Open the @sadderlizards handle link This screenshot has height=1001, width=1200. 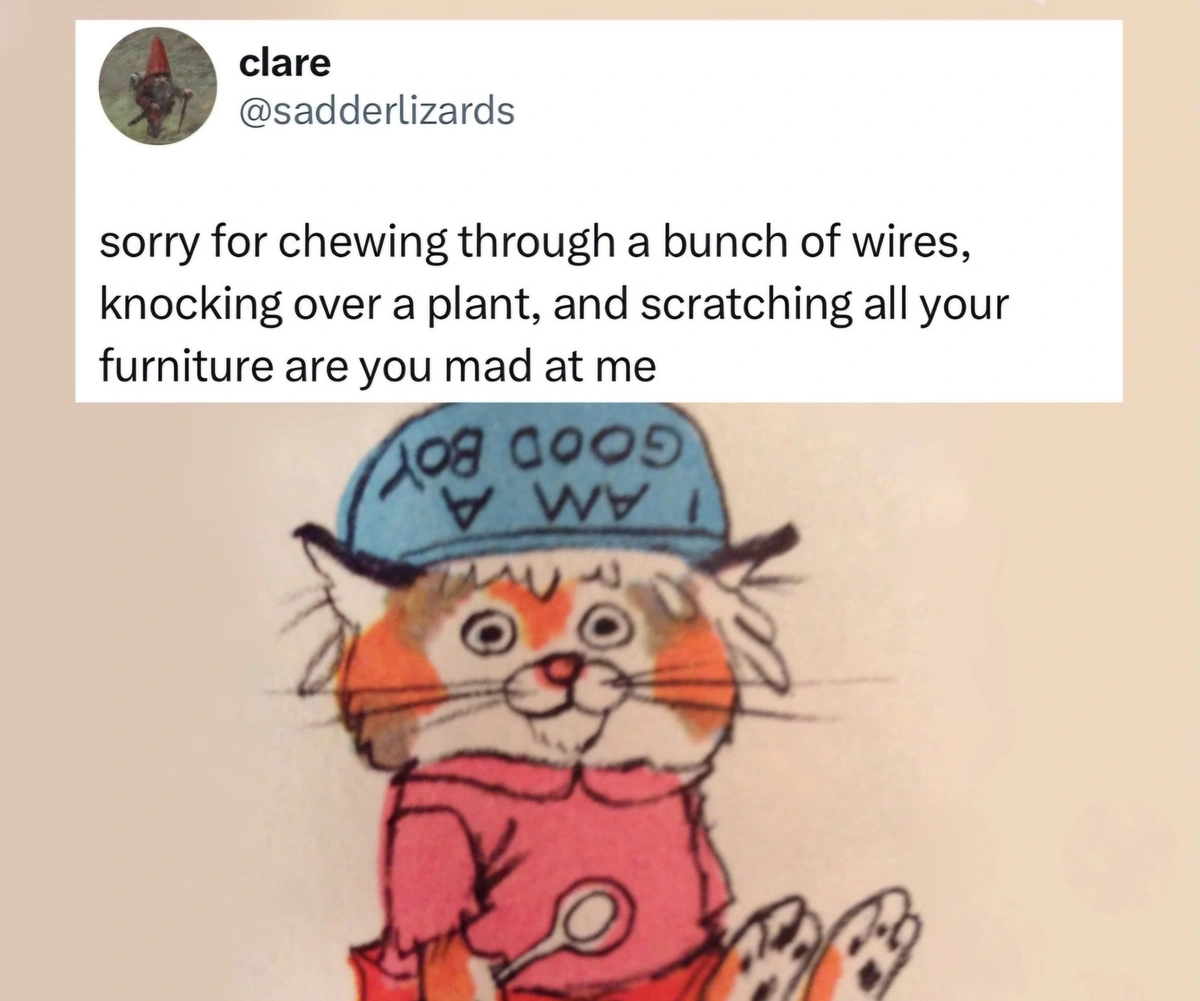(376, 111)
